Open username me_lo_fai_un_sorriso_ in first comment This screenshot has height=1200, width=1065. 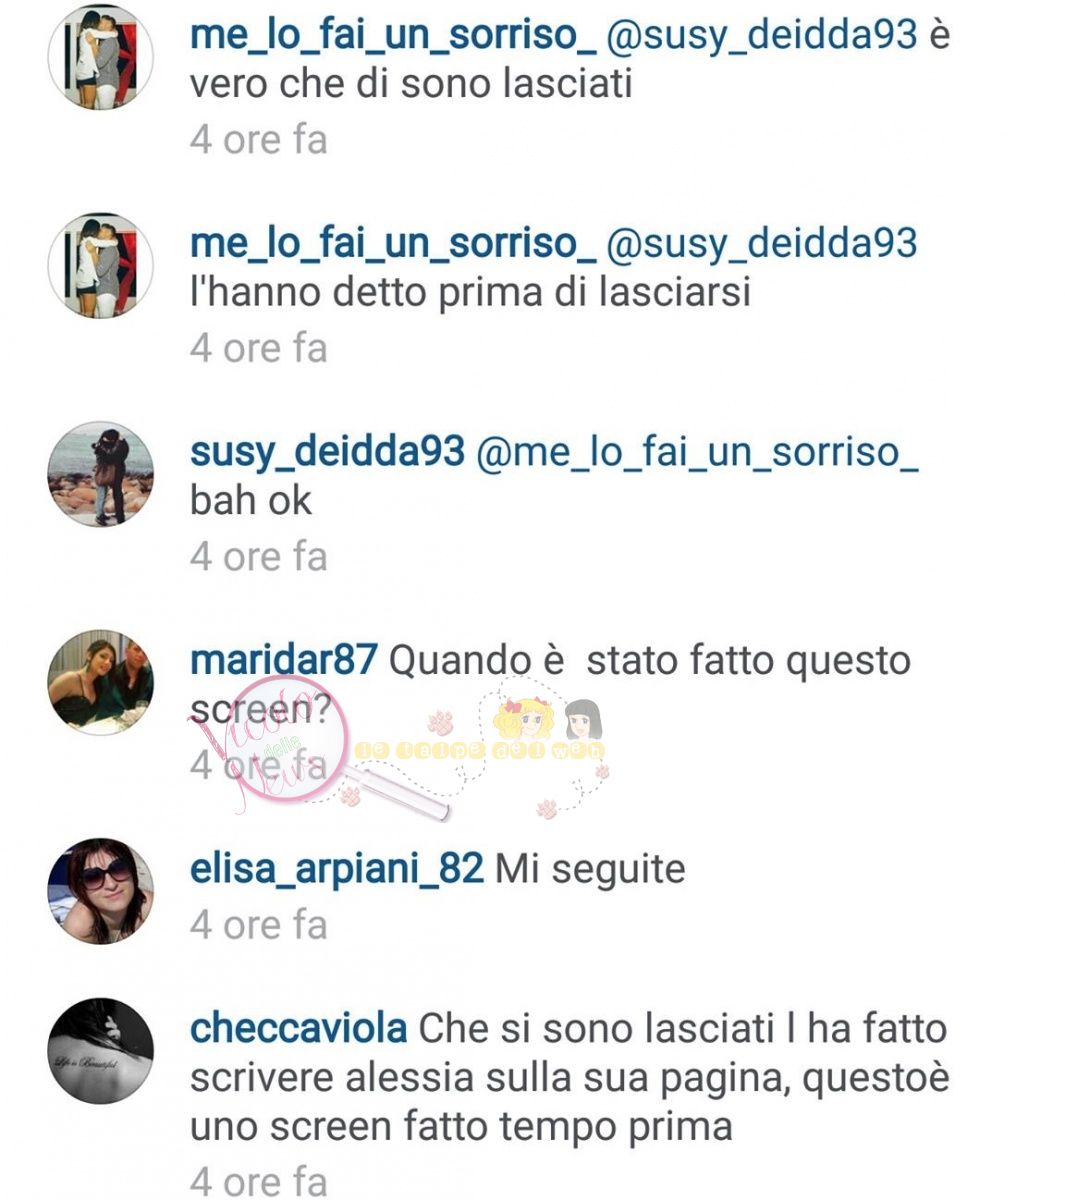[392, 35]
